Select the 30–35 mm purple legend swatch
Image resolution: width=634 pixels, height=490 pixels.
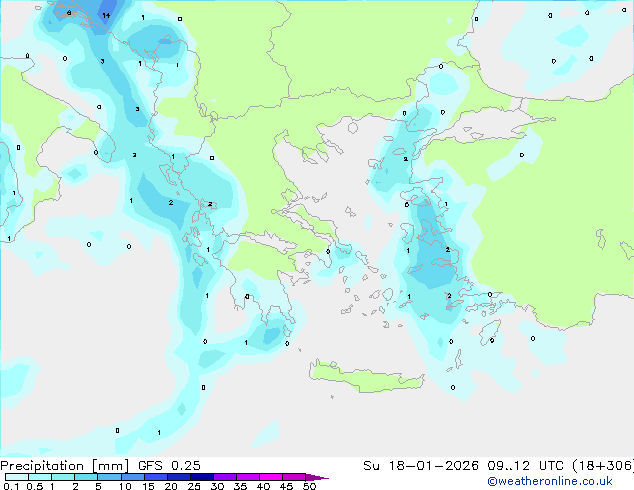tap(224, 477)
